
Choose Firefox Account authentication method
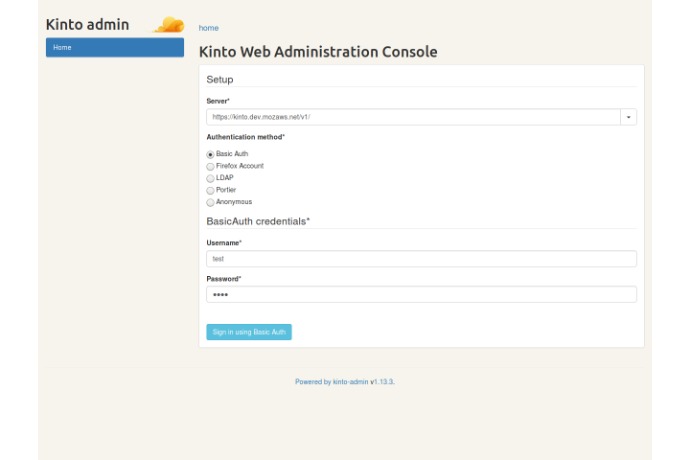click(210, 166)
